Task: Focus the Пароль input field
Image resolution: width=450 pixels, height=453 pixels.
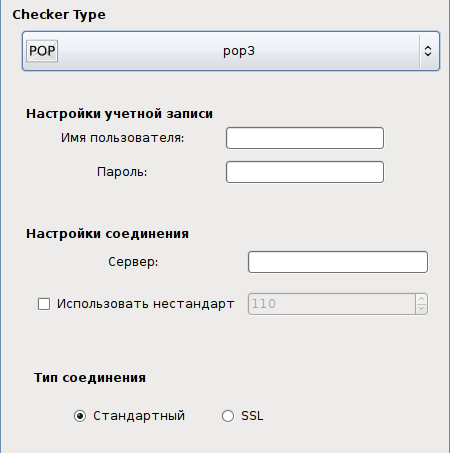Action: click(x=305, y=172)
